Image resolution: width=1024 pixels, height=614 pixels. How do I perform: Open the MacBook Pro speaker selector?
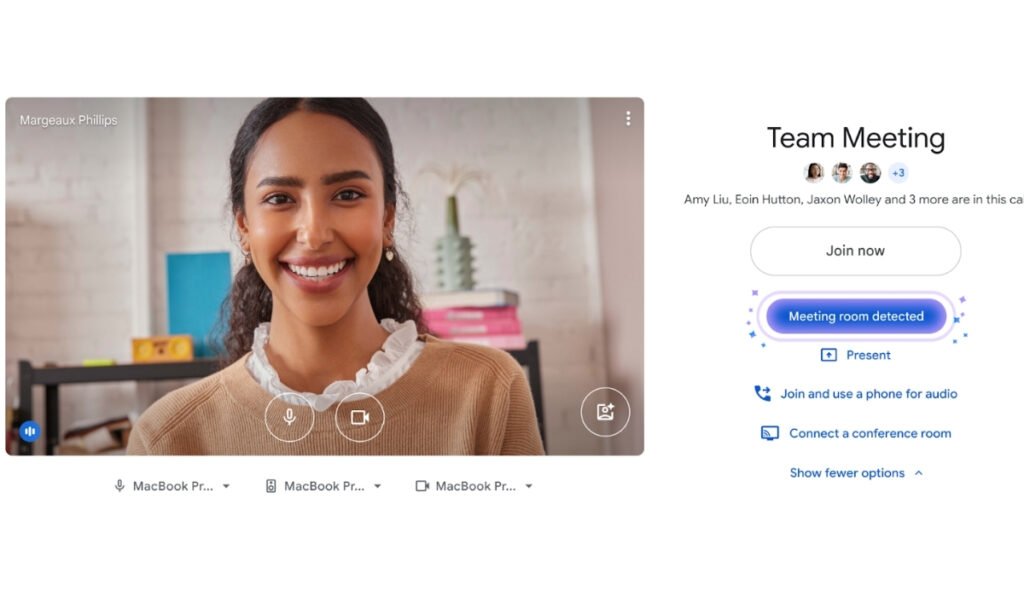pos(322,486)
